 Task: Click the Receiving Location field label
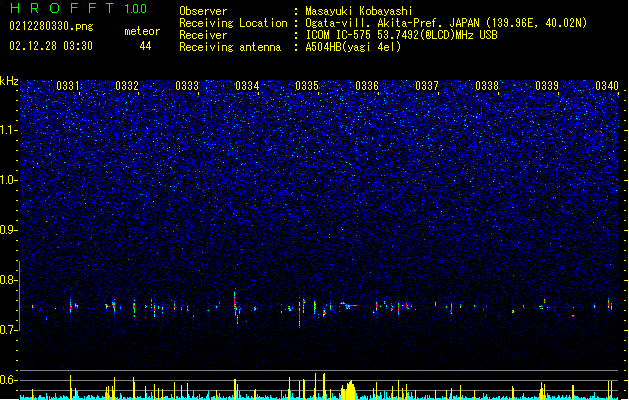[x=233, y=23]
